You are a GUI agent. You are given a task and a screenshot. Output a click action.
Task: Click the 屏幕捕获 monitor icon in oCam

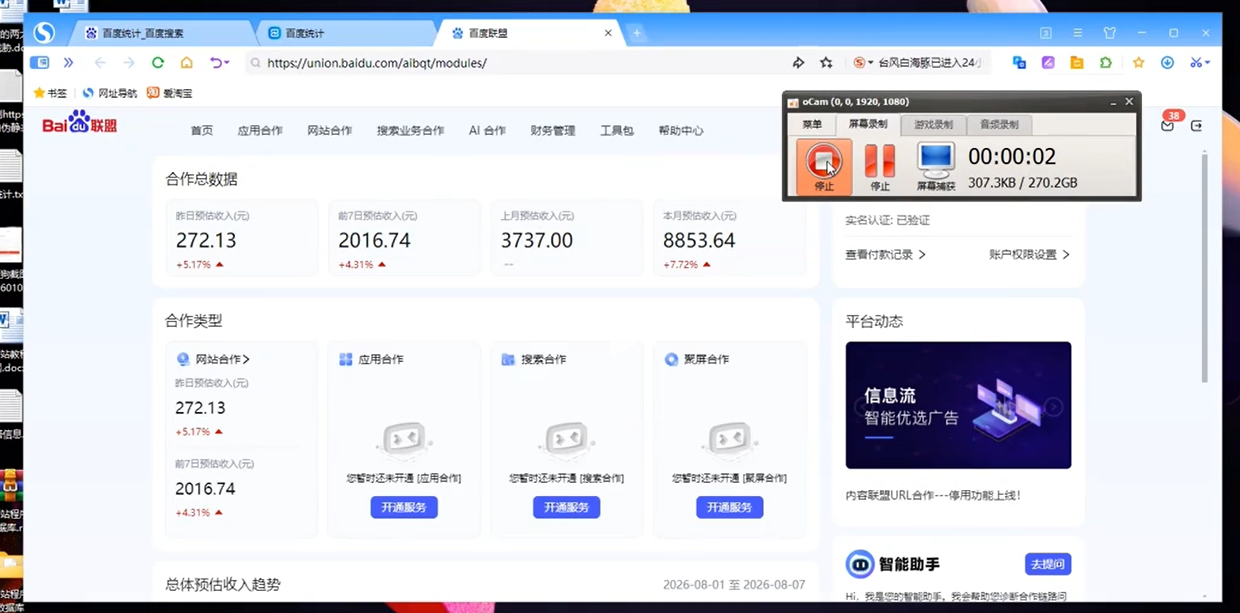(x=936, y=166)
